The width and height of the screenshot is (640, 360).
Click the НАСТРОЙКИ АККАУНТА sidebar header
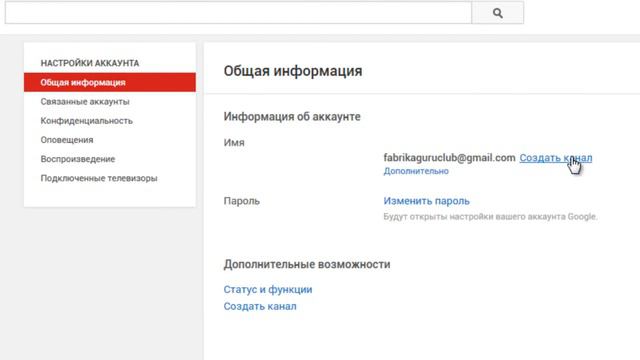pyautogui.click(x=90, y=63)
